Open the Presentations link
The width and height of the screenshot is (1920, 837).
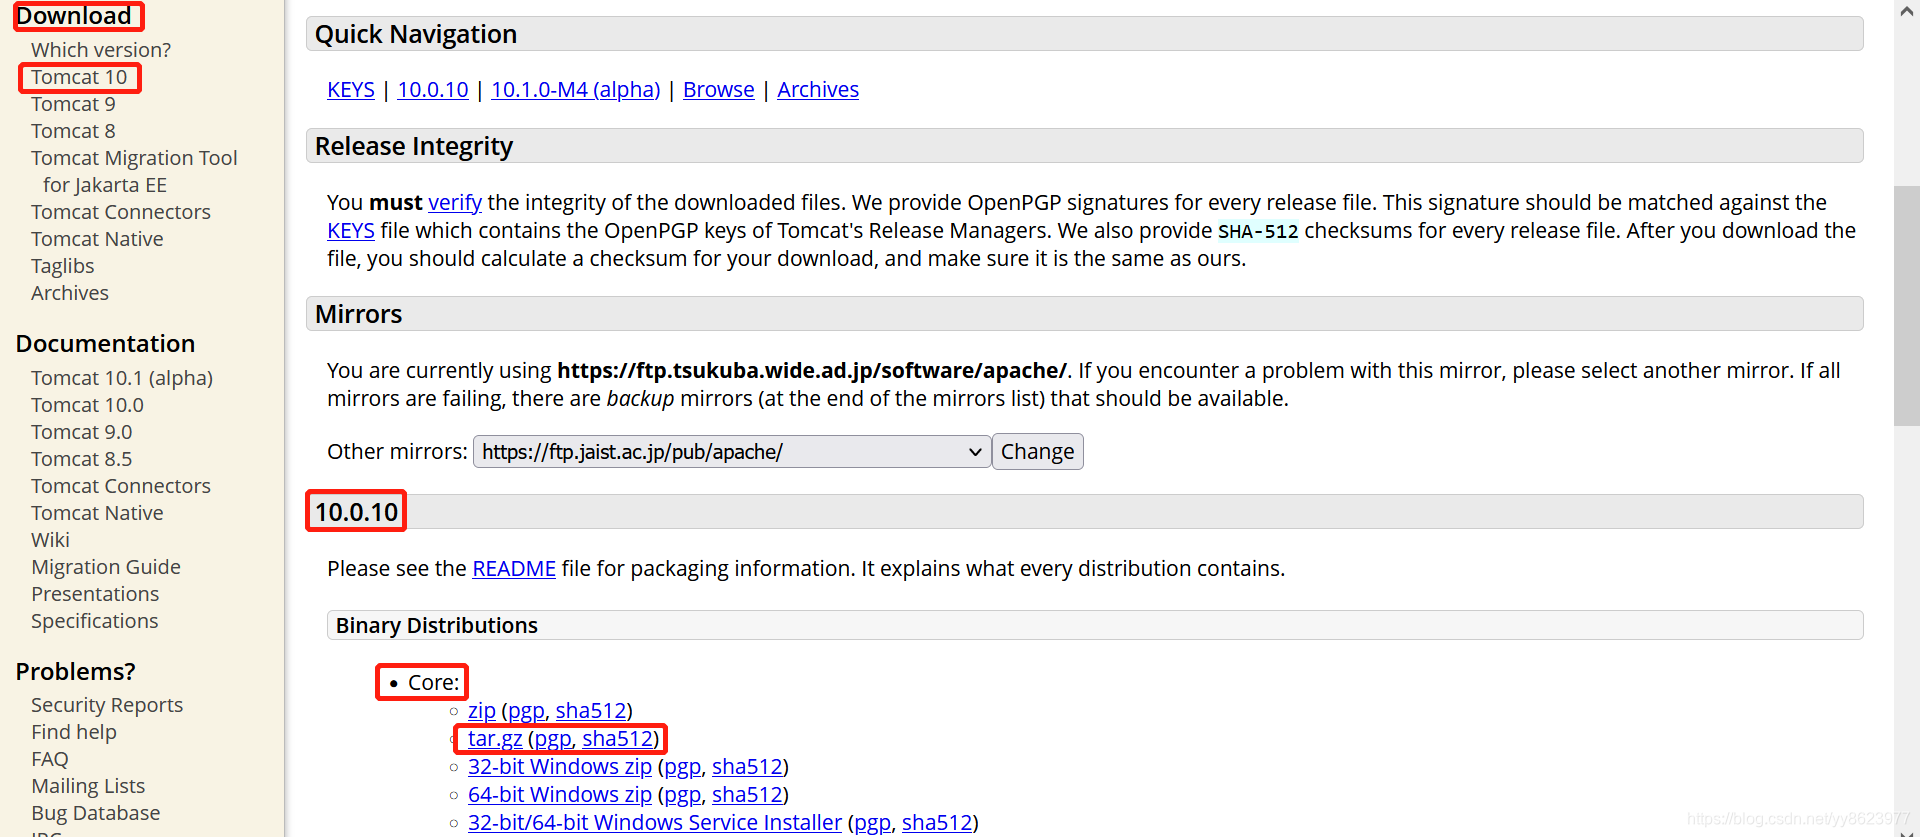(95, 594)
